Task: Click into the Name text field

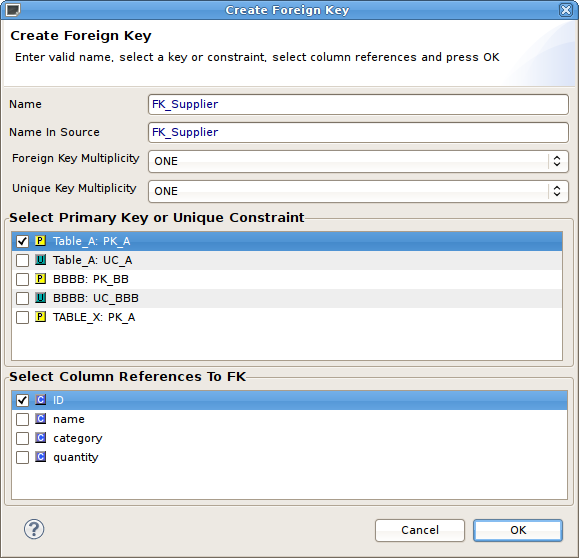Action: pyautogui.click(x=358, y=104)
